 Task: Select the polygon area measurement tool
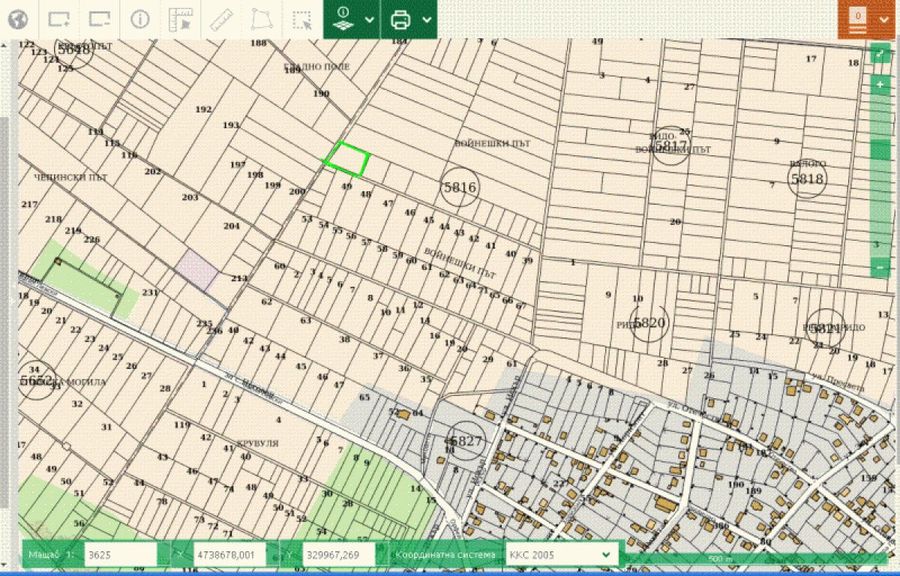point(261,19)
